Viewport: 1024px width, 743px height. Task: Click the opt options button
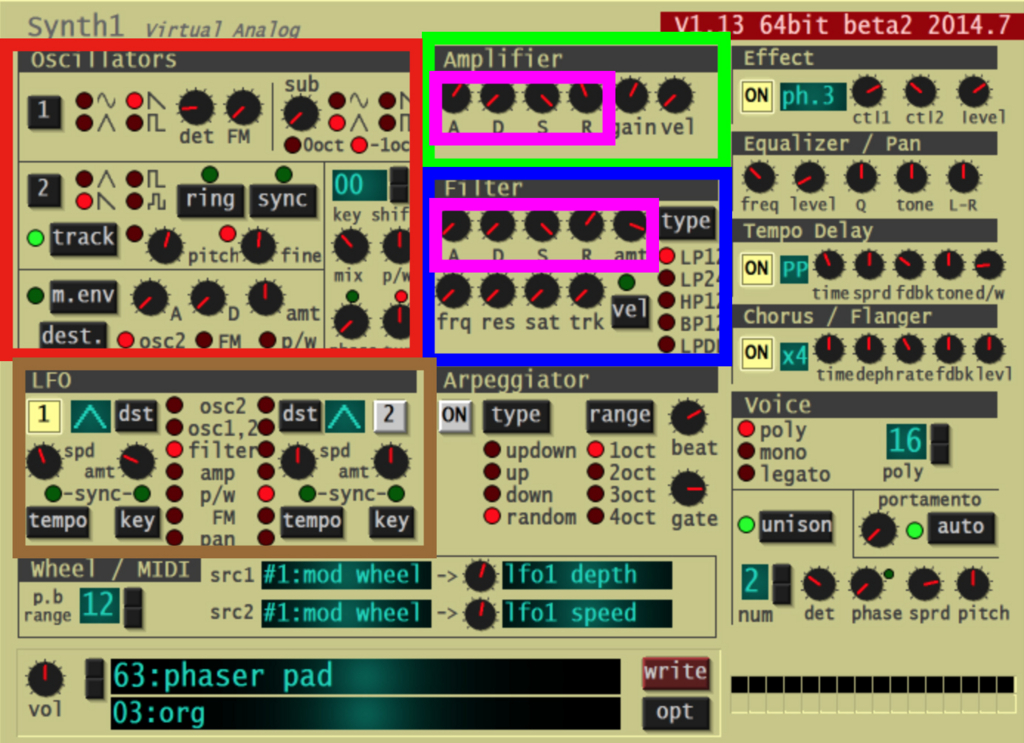click(x=675, y=713)
